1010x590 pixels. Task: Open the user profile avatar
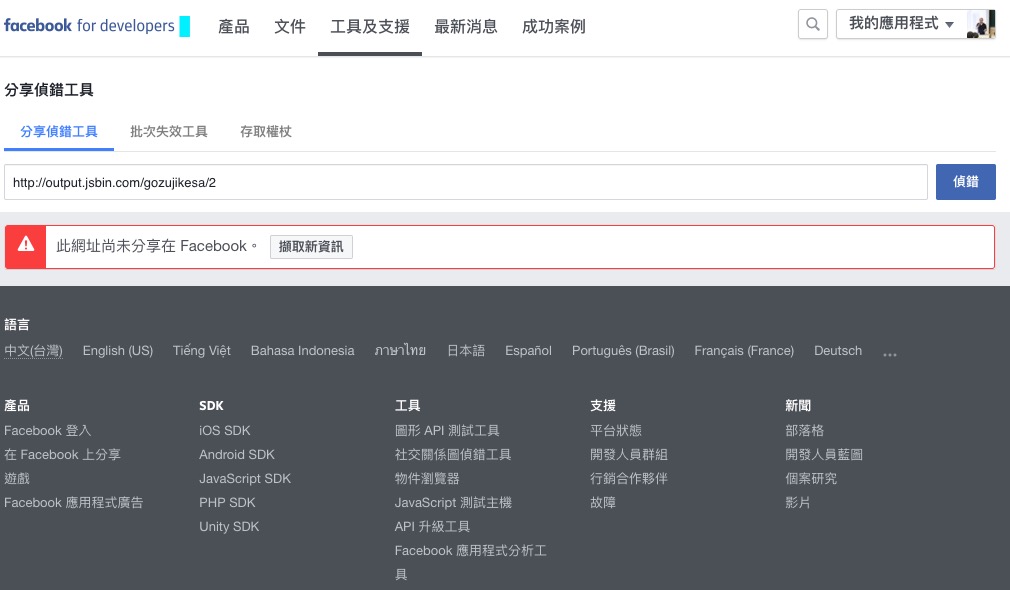click(981, 24)
